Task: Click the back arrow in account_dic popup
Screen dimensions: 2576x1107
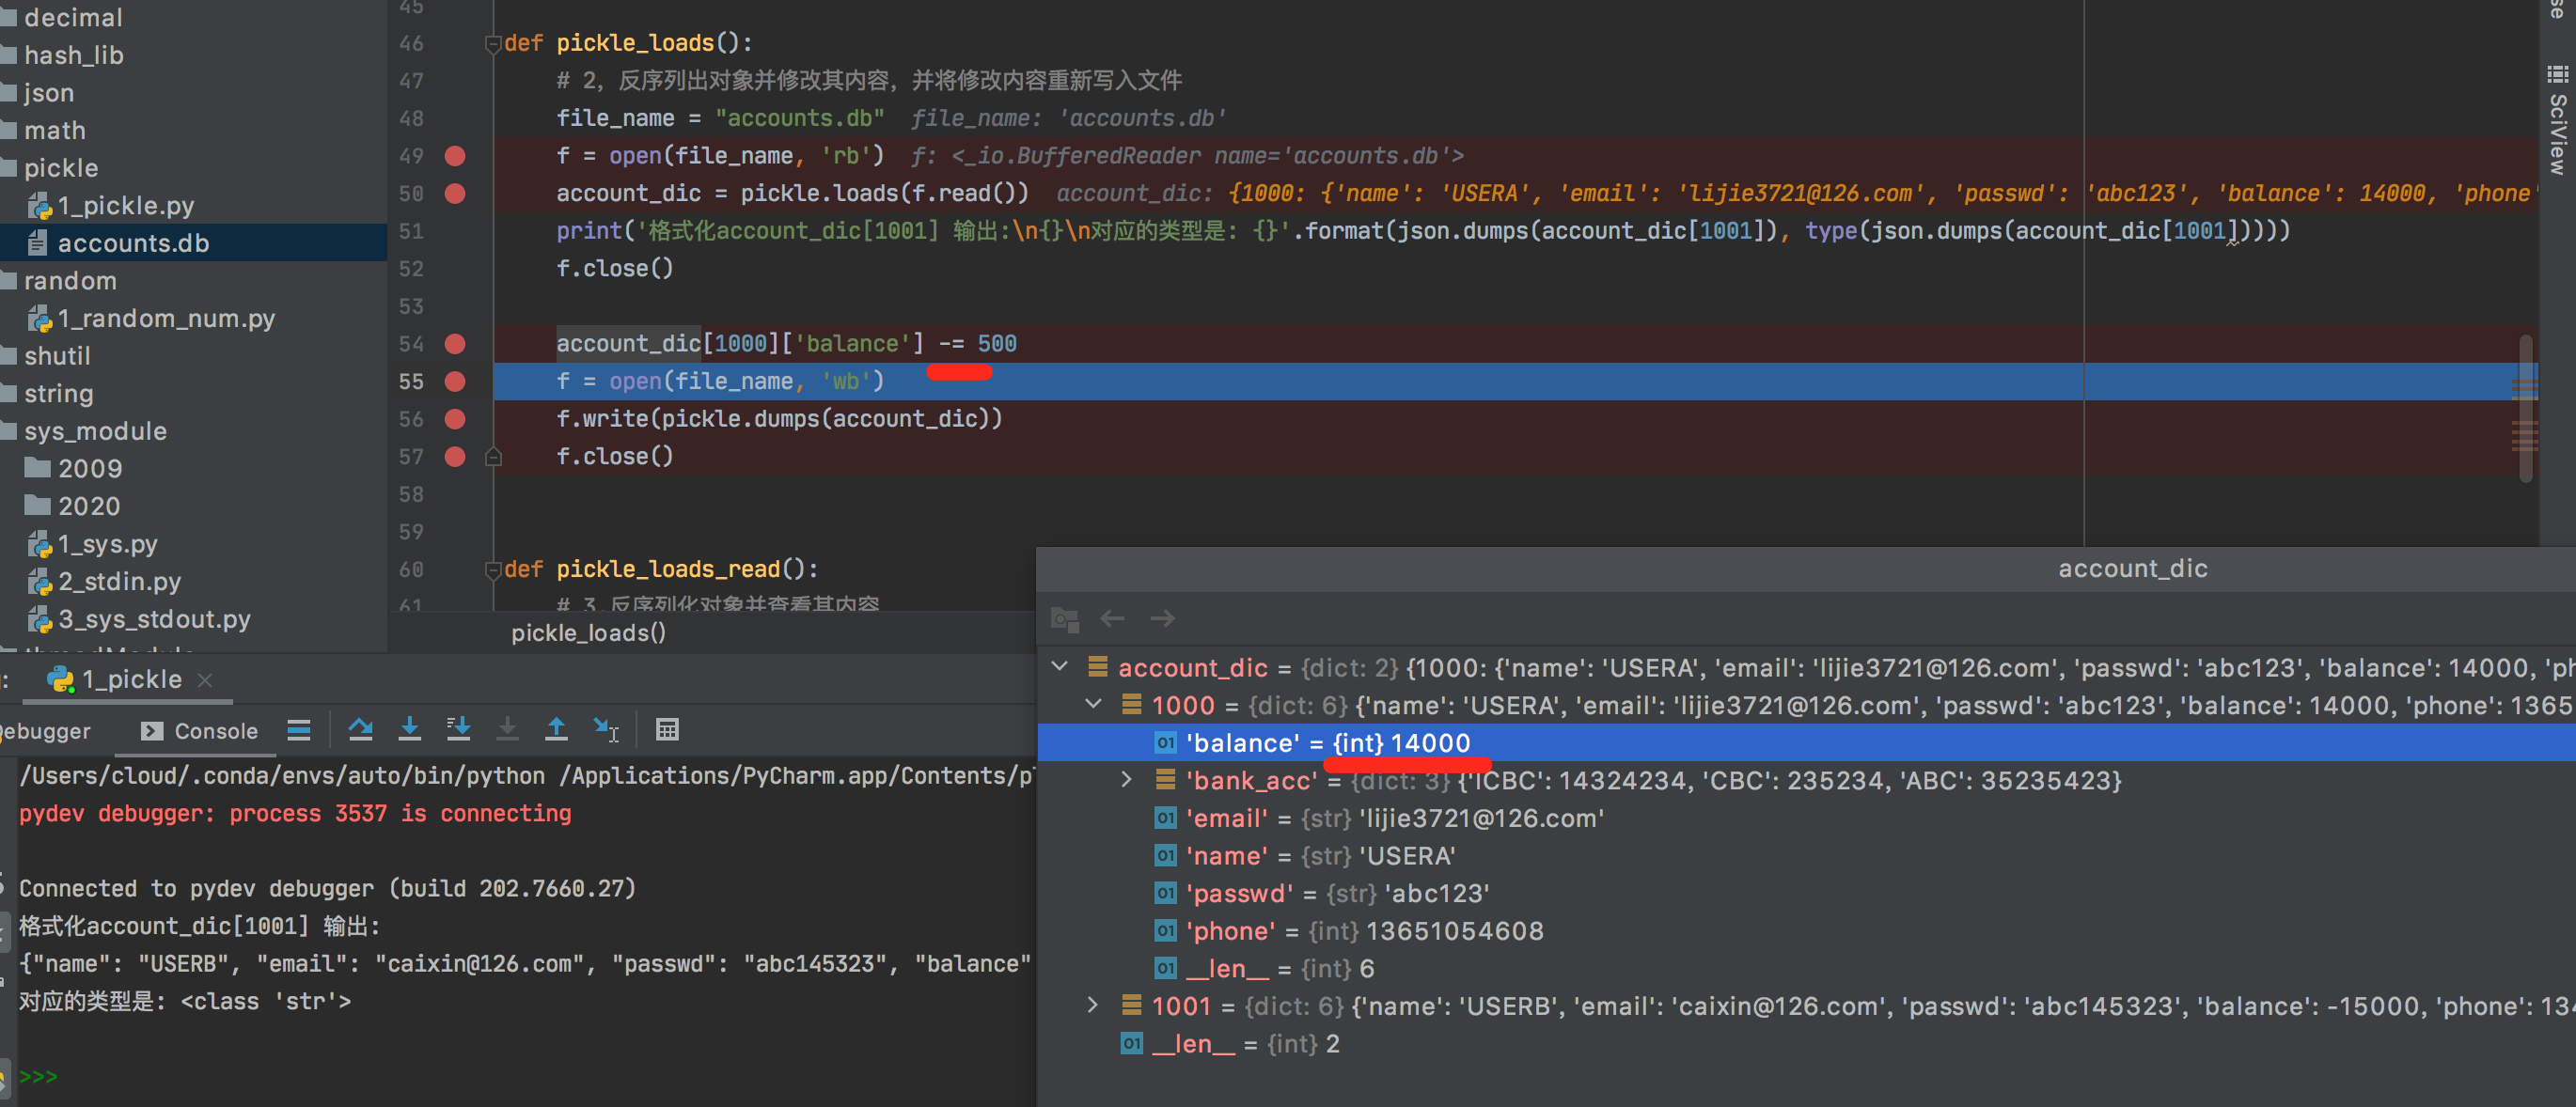Action: pyautogui.click(x=1112, y=619)
